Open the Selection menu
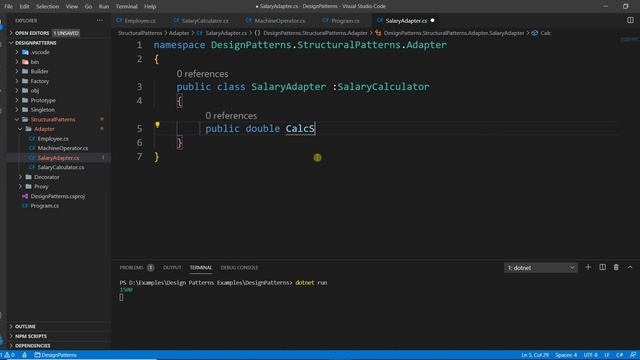 click(x=47, y=7)
